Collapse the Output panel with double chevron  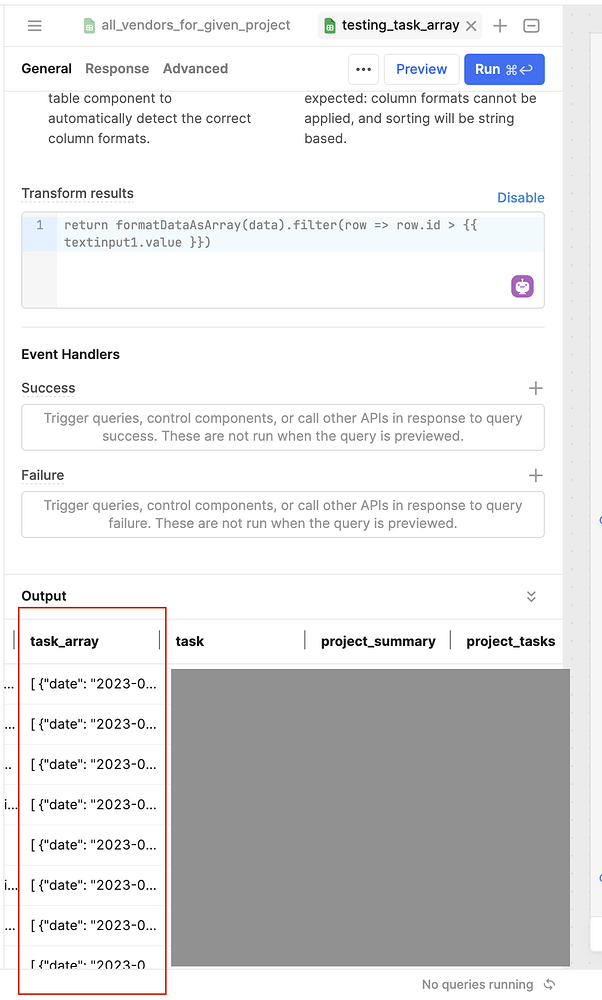click(531, 596)
